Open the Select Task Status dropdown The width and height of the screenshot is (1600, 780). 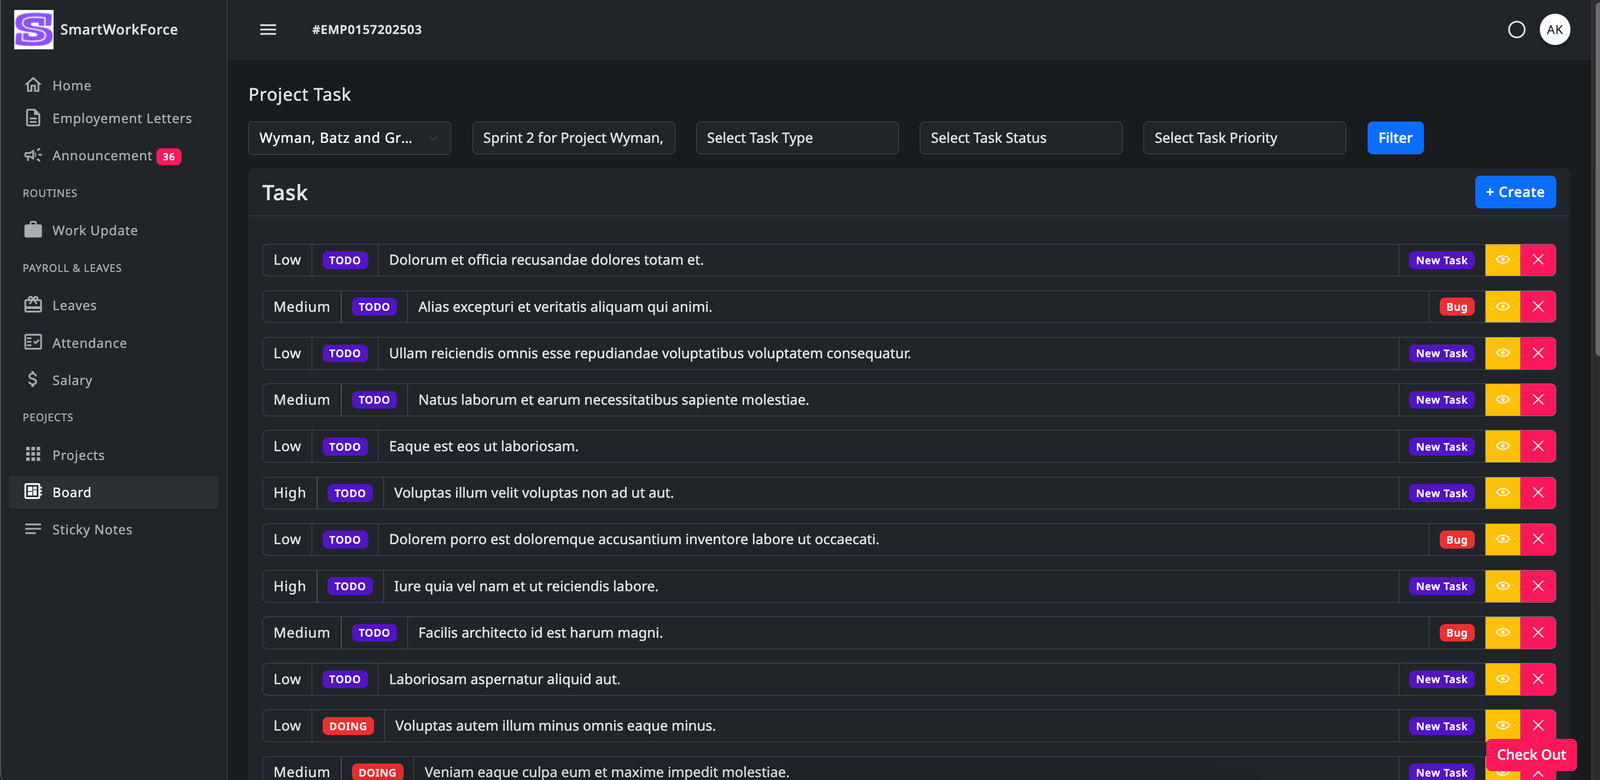pyautogui.click(x=1020, y=138)
